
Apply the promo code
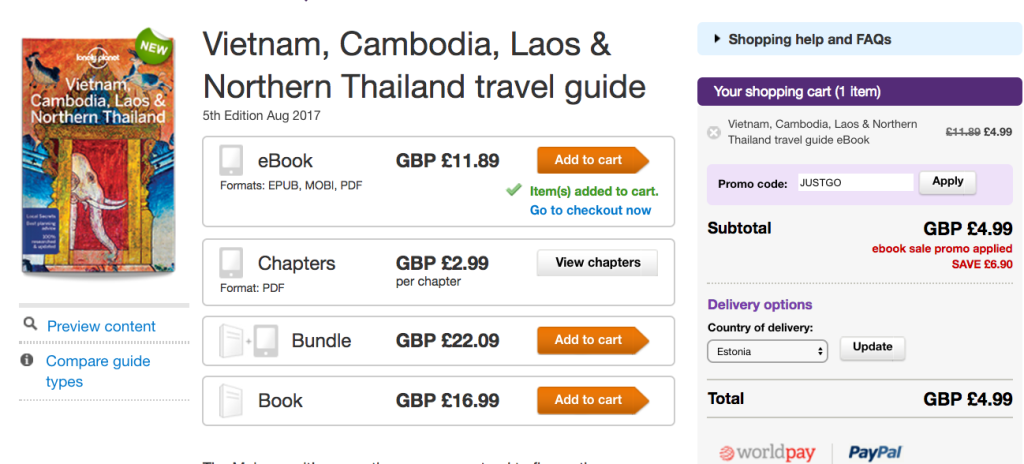click(x=947, y=182)
